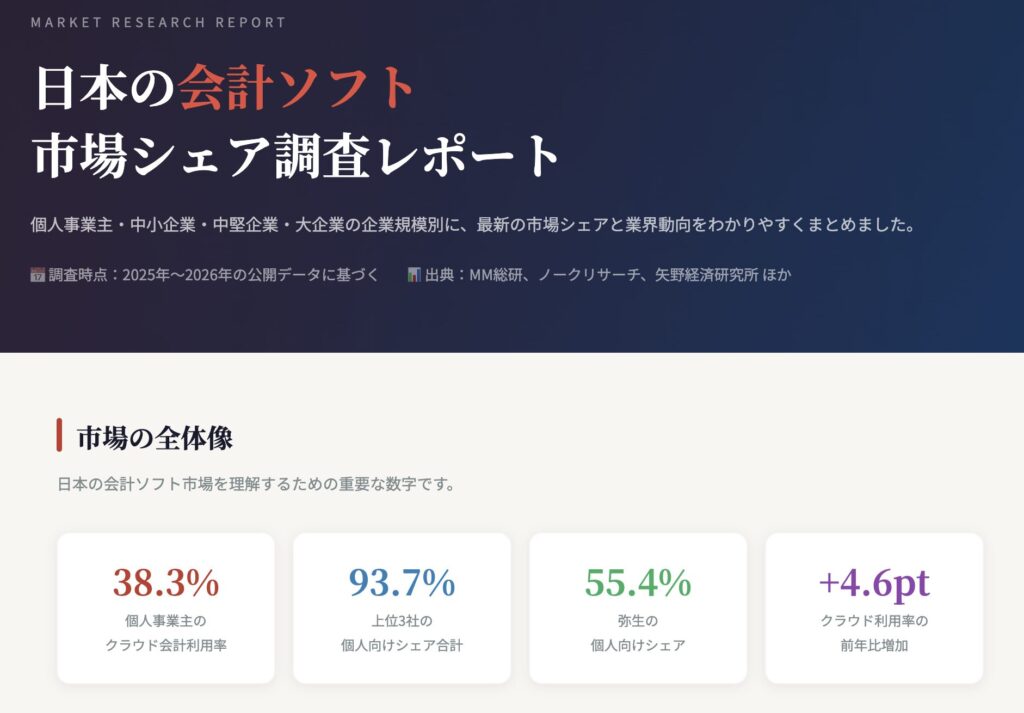Click the blue 93.7% figure
Viewport: 1024px width, 713px height.
(402, 582)
